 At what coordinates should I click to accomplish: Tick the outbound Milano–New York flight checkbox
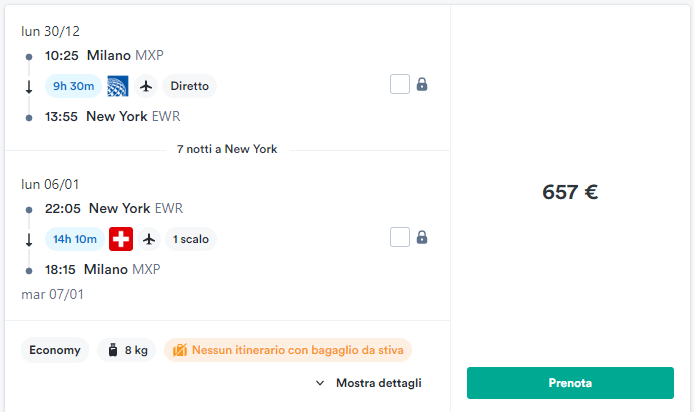(x=400, y=84)
